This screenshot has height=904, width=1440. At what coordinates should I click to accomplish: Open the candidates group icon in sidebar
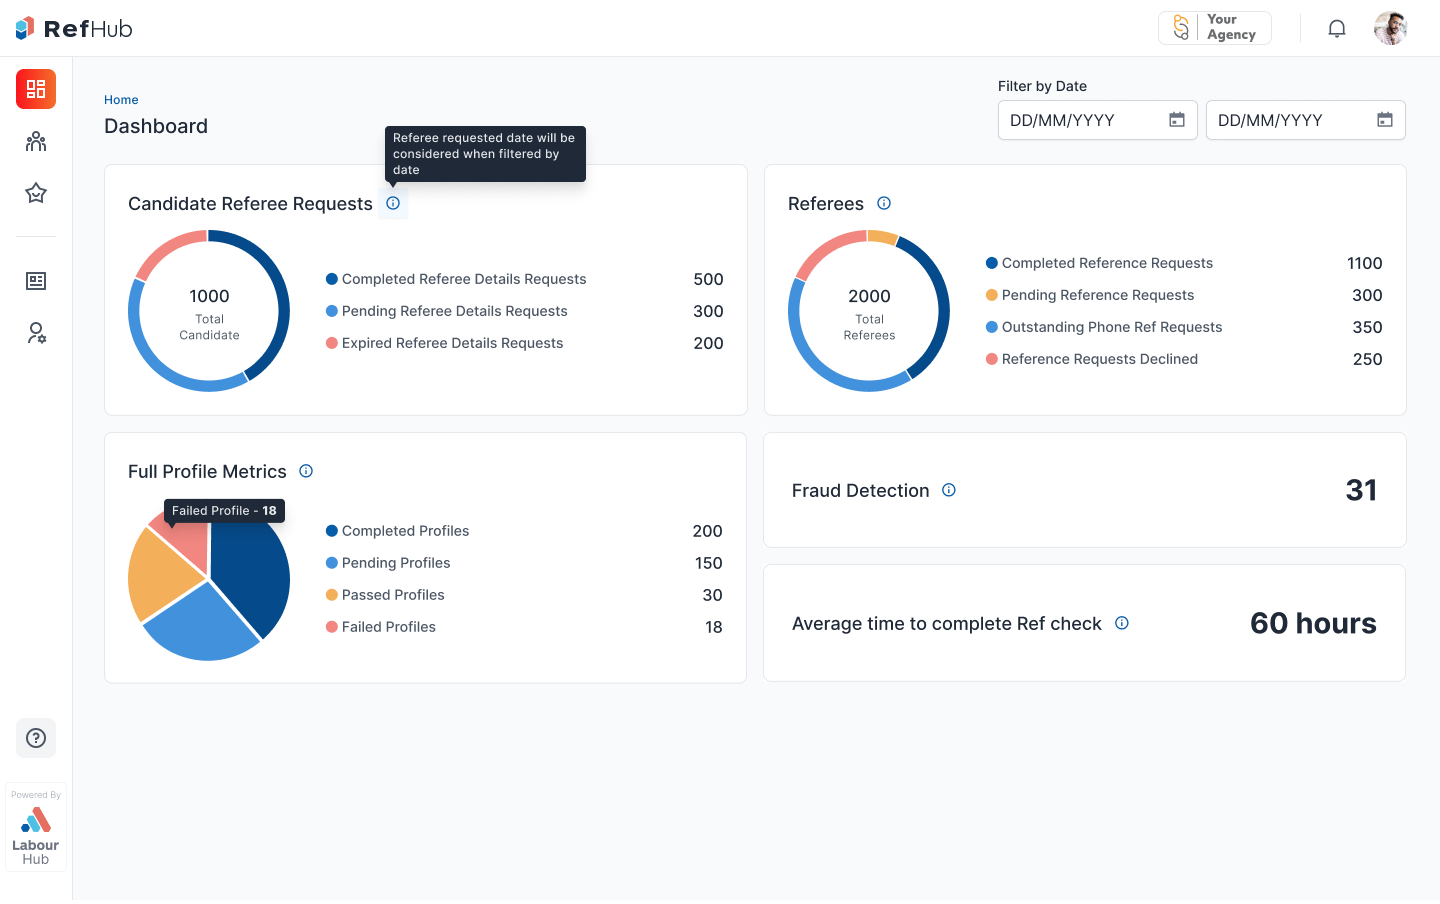[x=36, y=141]
